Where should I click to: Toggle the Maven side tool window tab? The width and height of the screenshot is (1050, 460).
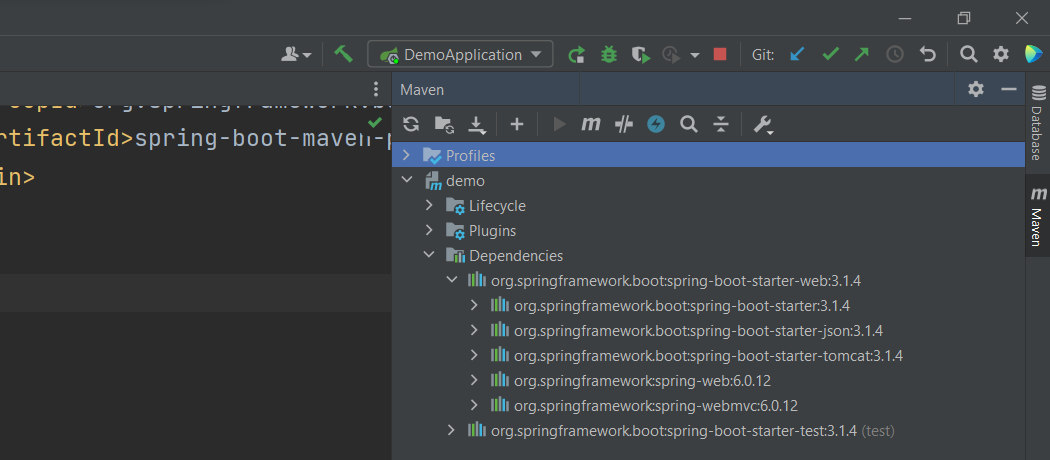[x=1037, y=216]
